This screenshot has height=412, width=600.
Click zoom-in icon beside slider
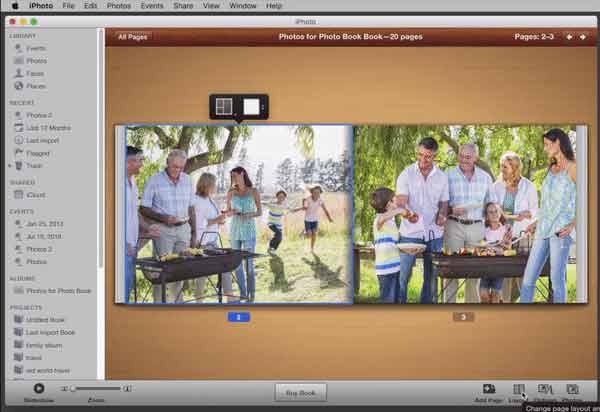point(127,389)
